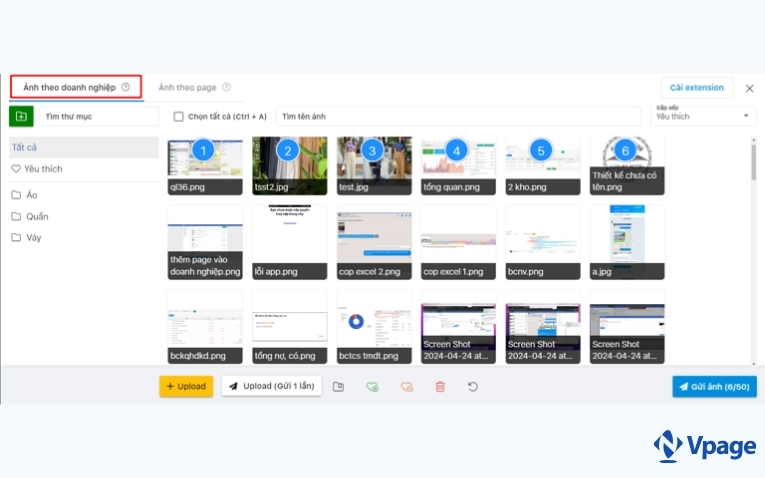Switch to Ảnh theo page tab
Viewport: 765px width, 478px height.
click(x=187, y=87)
